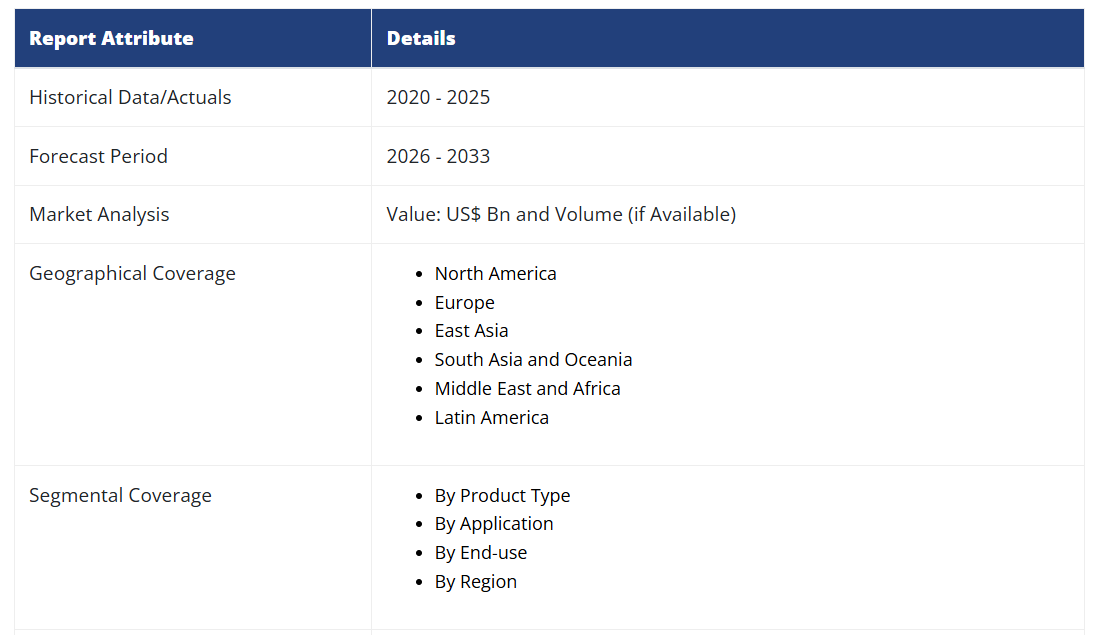The image size is (1094, 635).
Task: Click the Europe list item
Action: [464, 302]
